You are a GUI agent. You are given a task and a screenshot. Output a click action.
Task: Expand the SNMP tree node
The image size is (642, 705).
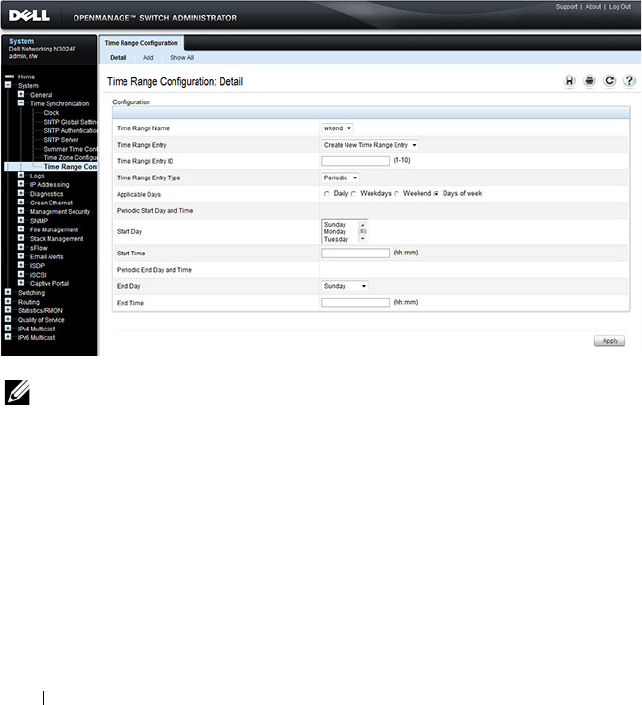(x=21, y=220)
